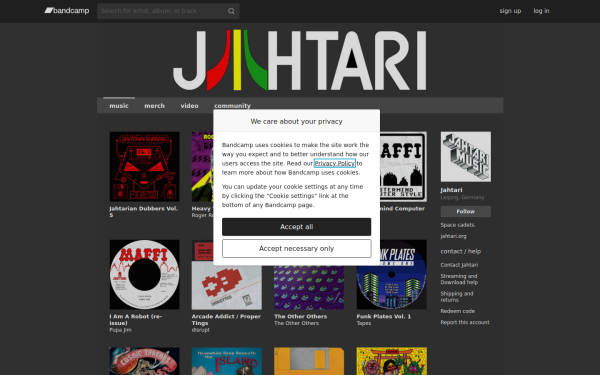Open the Cosmic Thready album cover
The height and width of the screenshot is (375, 600).
point(144,361)
